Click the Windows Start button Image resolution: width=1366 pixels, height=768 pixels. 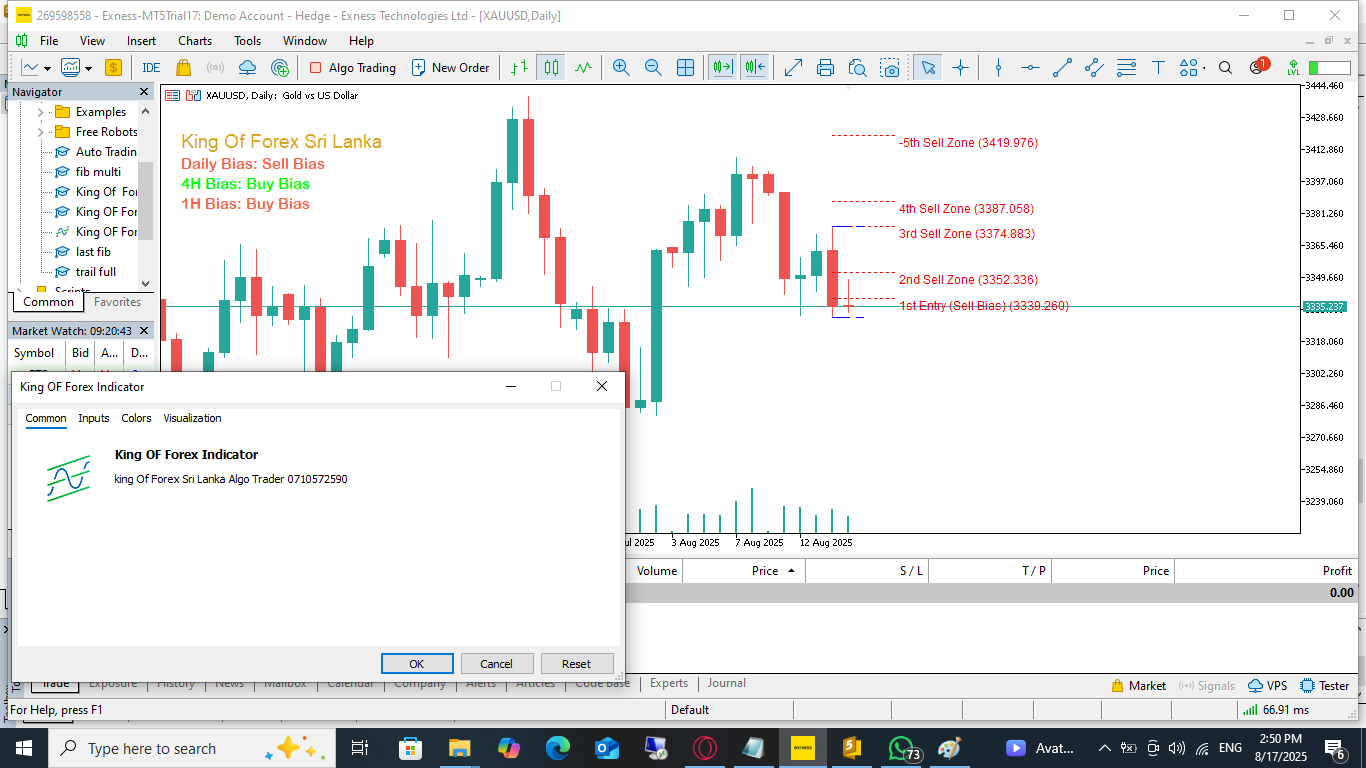click(23, 748)
